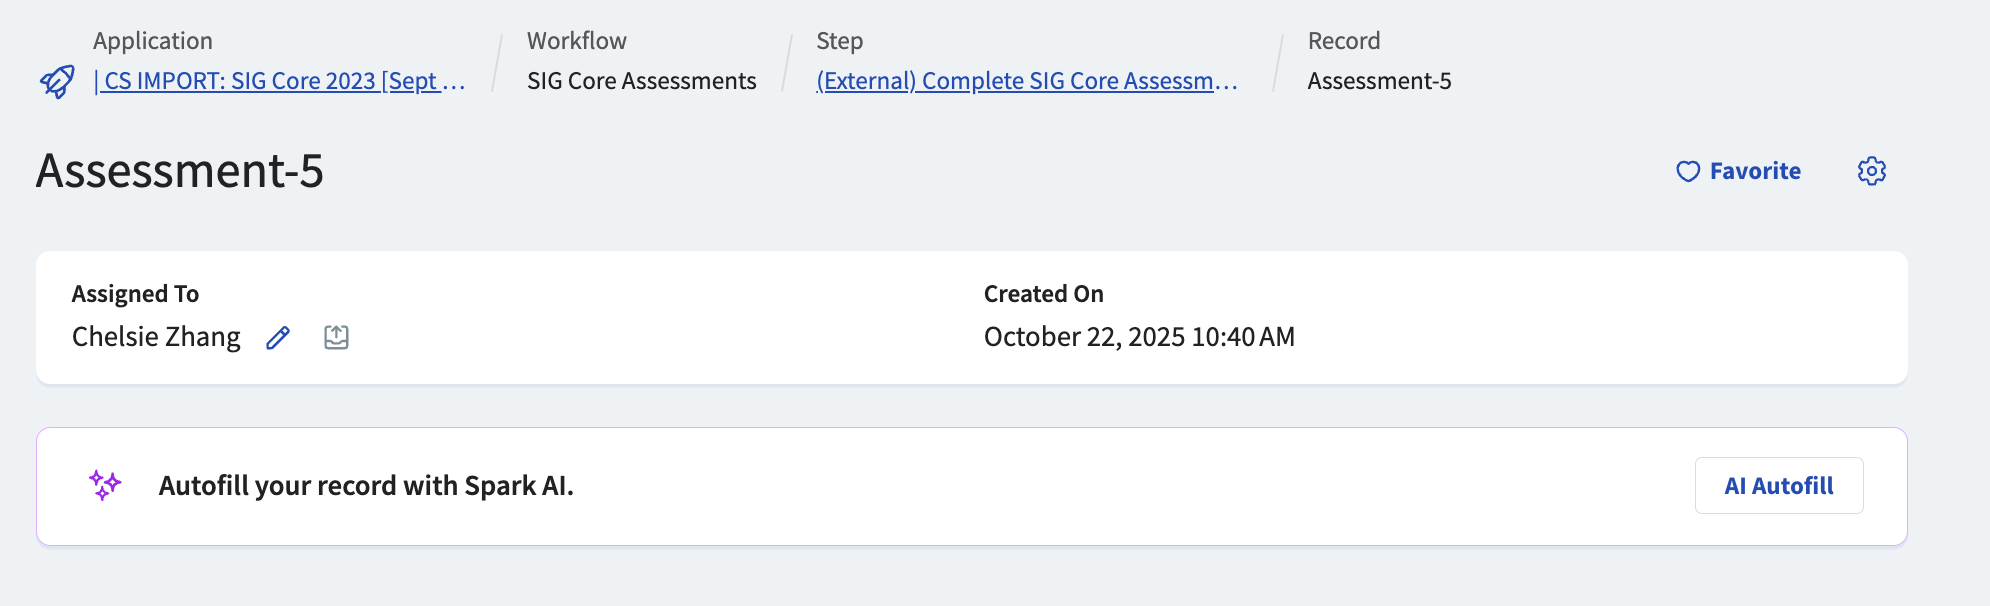The height and width of the screenshot is (606, 1990).
Task: Click the Assigned To field label
Action: click(x=135, y=294)
